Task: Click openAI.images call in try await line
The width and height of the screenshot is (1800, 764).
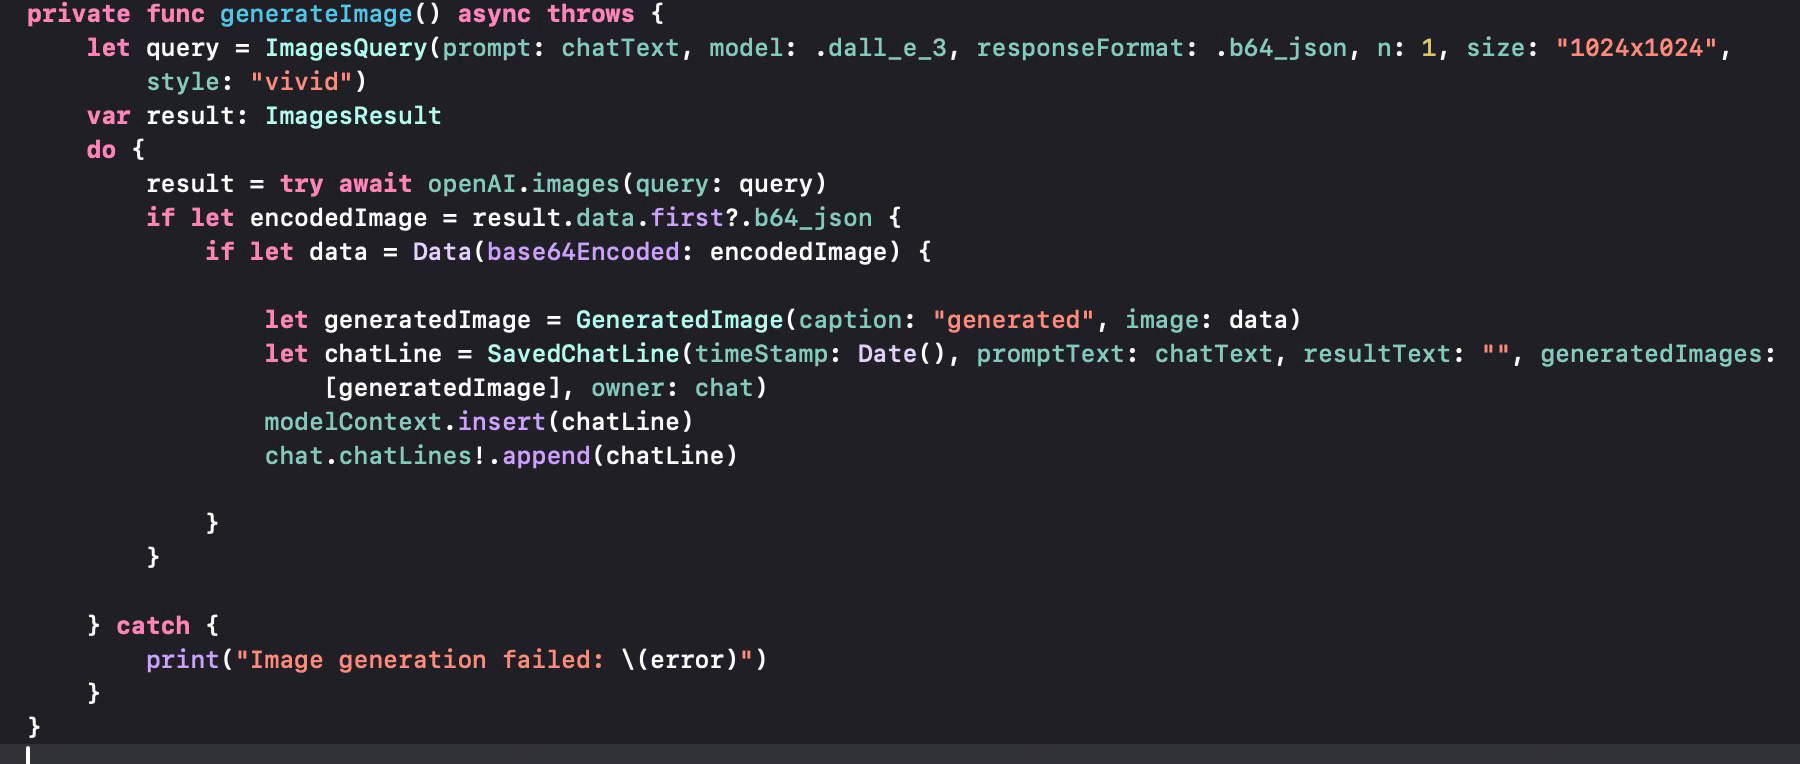Action: [x=523, y=184]
